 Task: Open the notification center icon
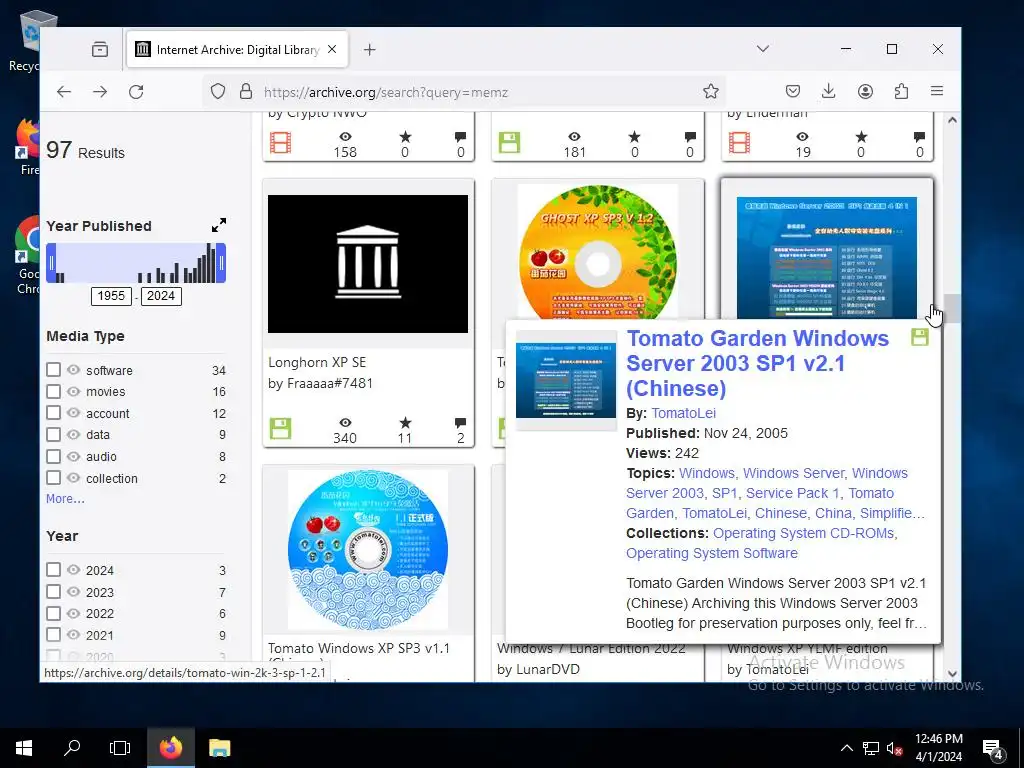(x=993, y=748)
